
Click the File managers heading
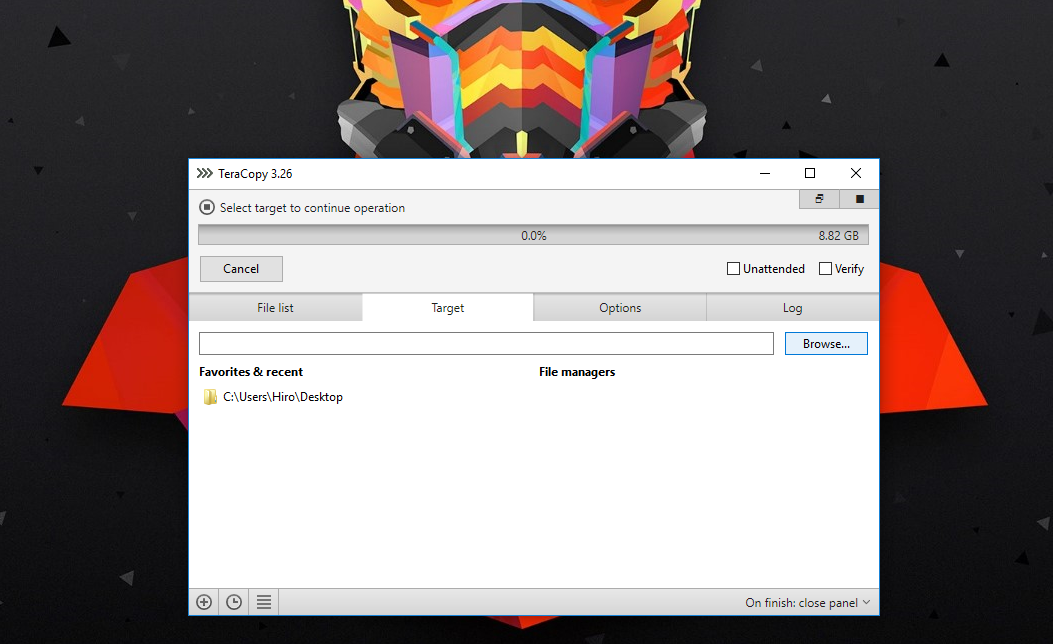tap(577, 371)
